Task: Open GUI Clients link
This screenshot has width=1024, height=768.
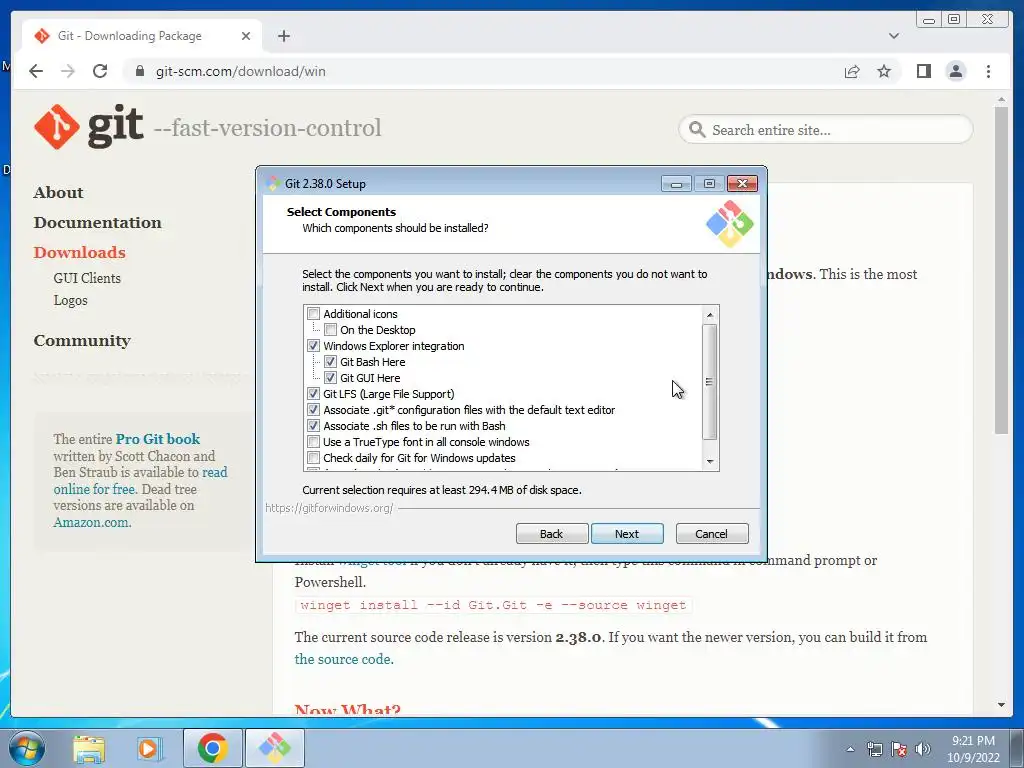Action: 87,278
